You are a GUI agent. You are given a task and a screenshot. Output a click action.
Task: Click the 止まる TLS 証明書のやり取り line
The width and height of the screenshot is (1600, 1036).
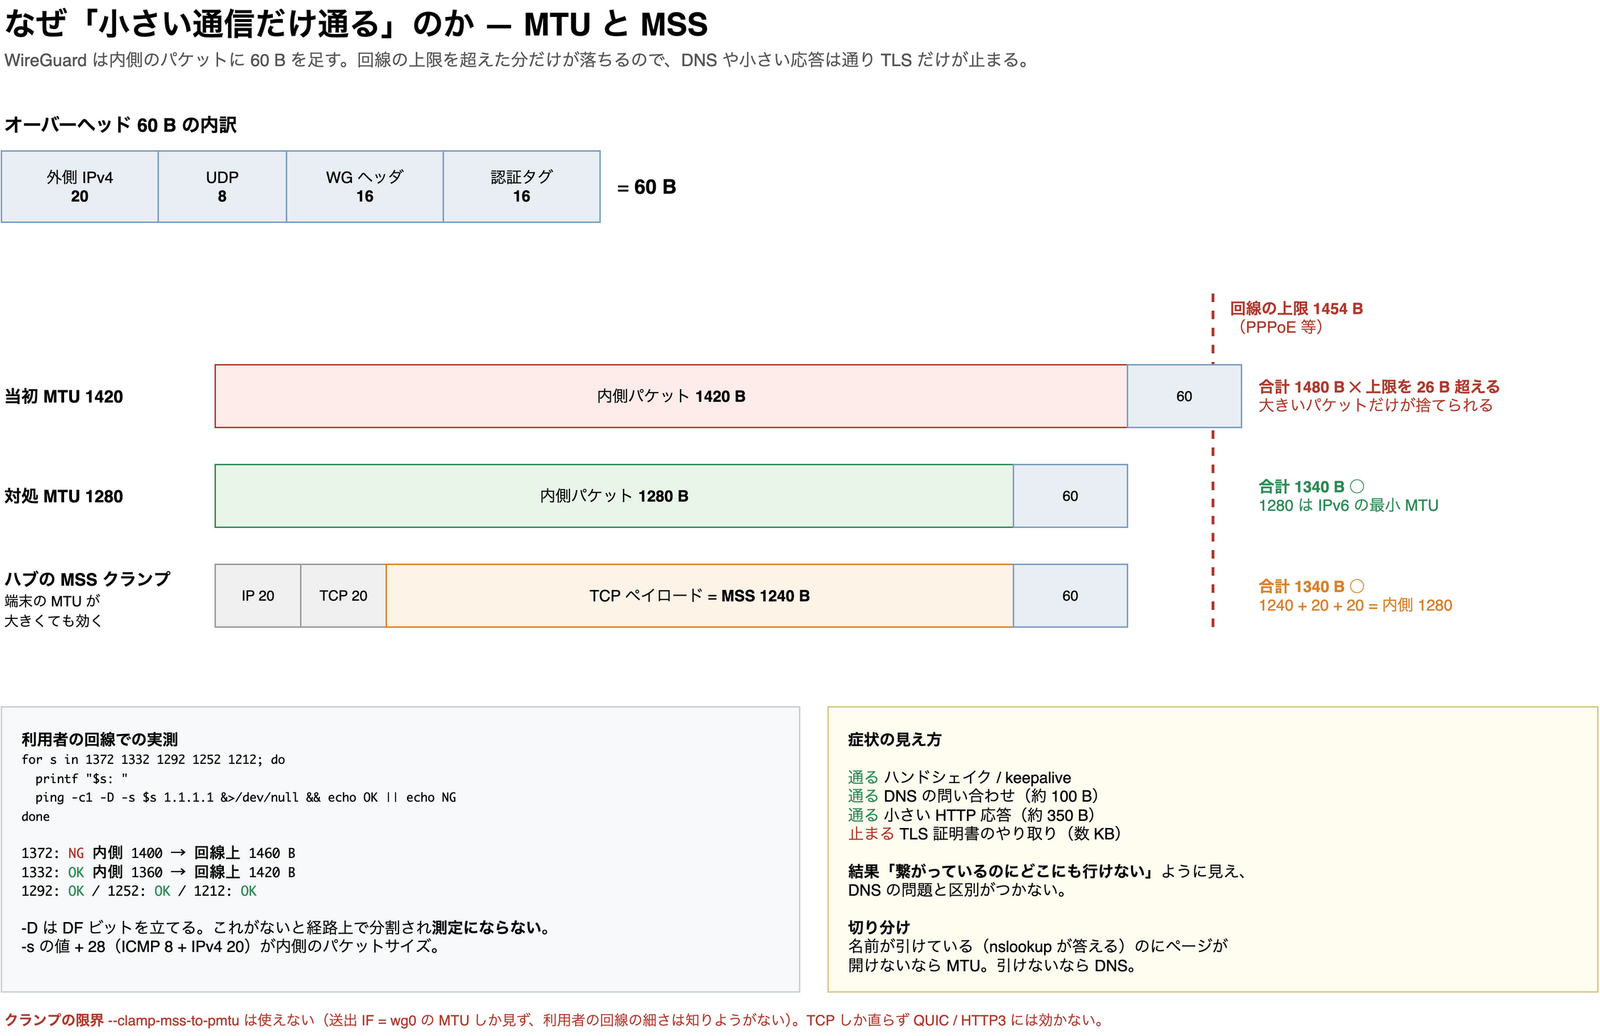tap(985, 834)
